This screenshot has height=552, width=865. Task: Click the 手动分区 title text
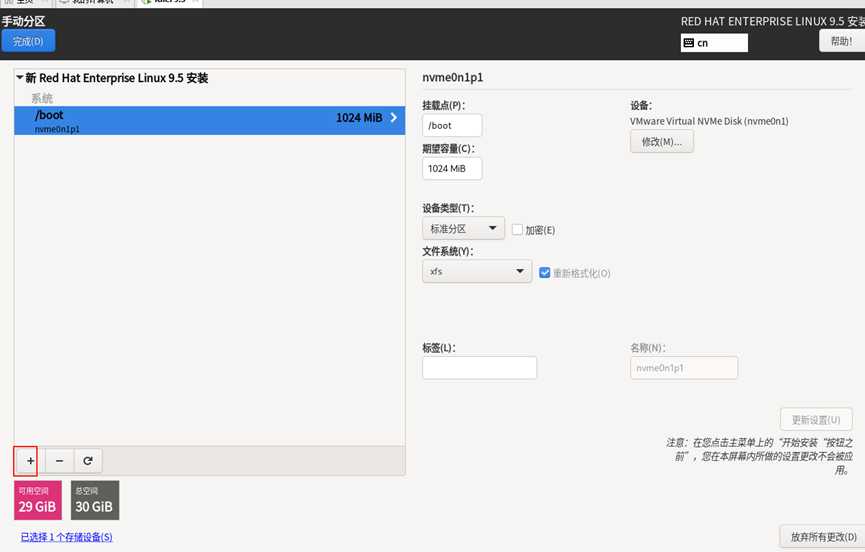(x=23, y=21)
